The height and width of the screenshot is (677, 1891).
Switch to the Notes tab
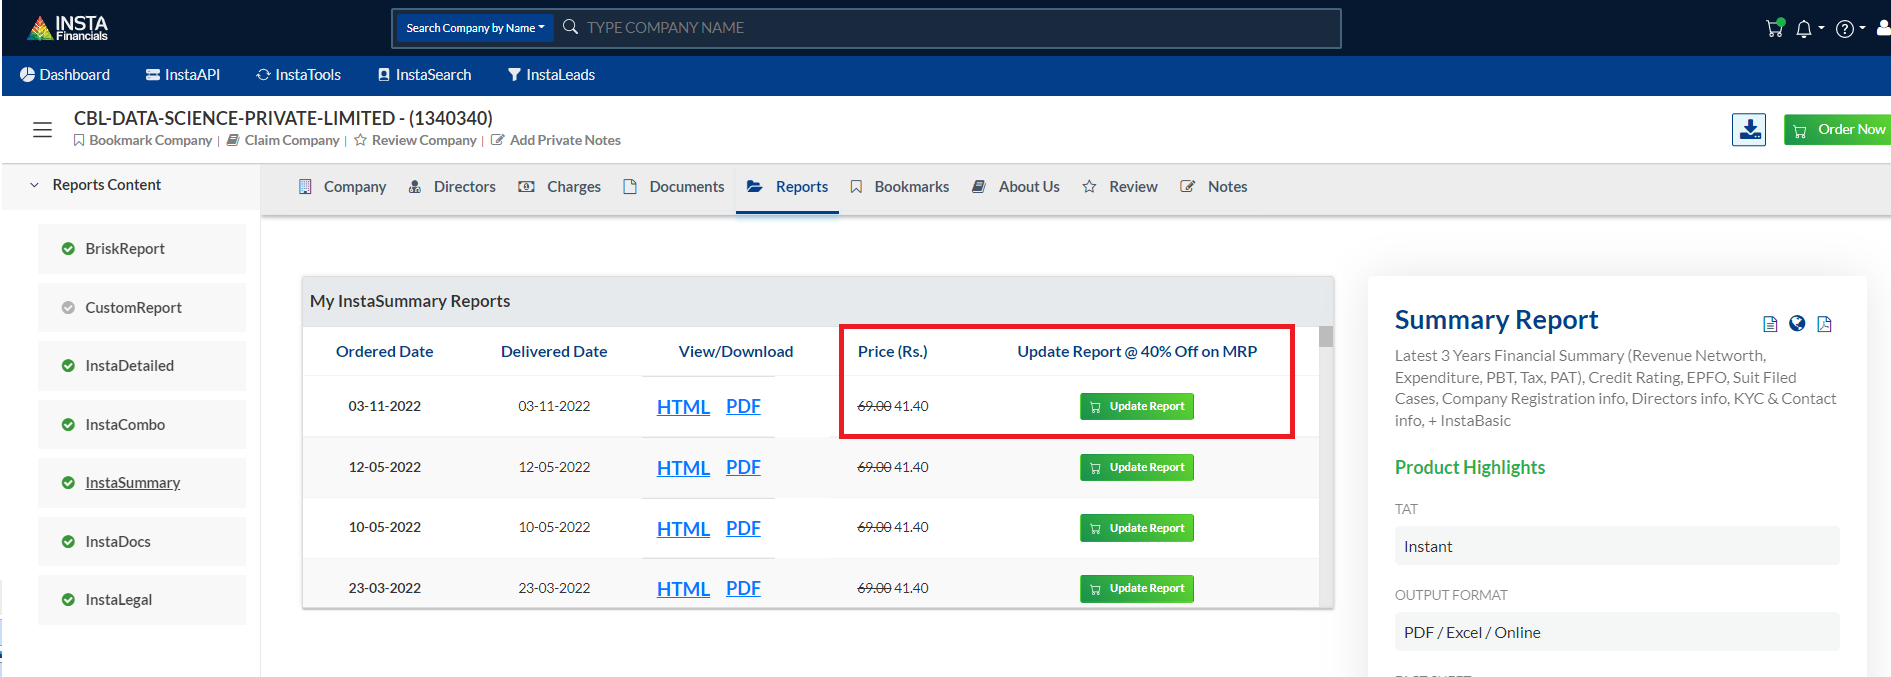click(x=1213, y=187)
